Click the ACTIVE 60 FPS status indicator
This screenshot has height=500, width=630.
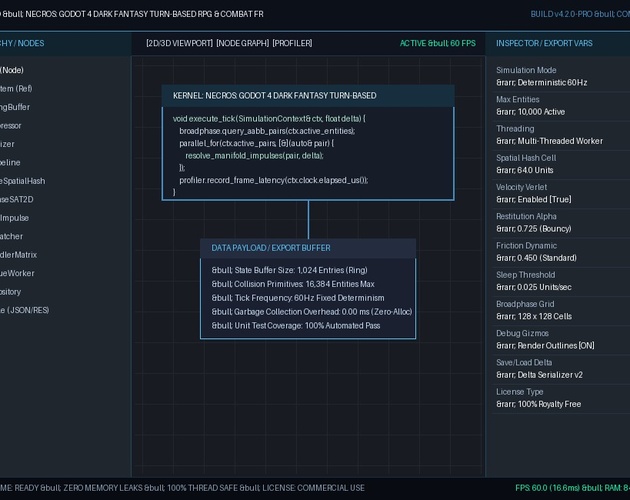tap(438, 43)
